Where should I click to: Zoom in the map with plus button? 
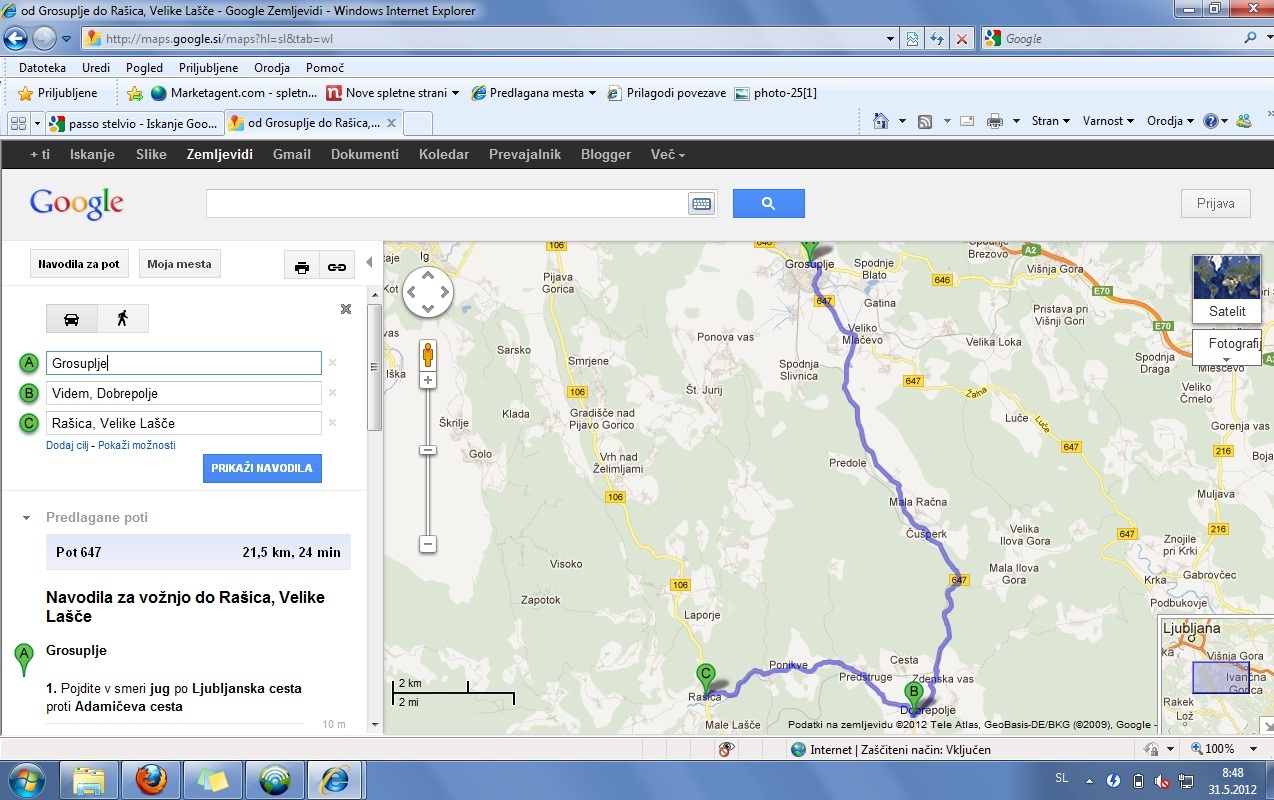point(428,380)
